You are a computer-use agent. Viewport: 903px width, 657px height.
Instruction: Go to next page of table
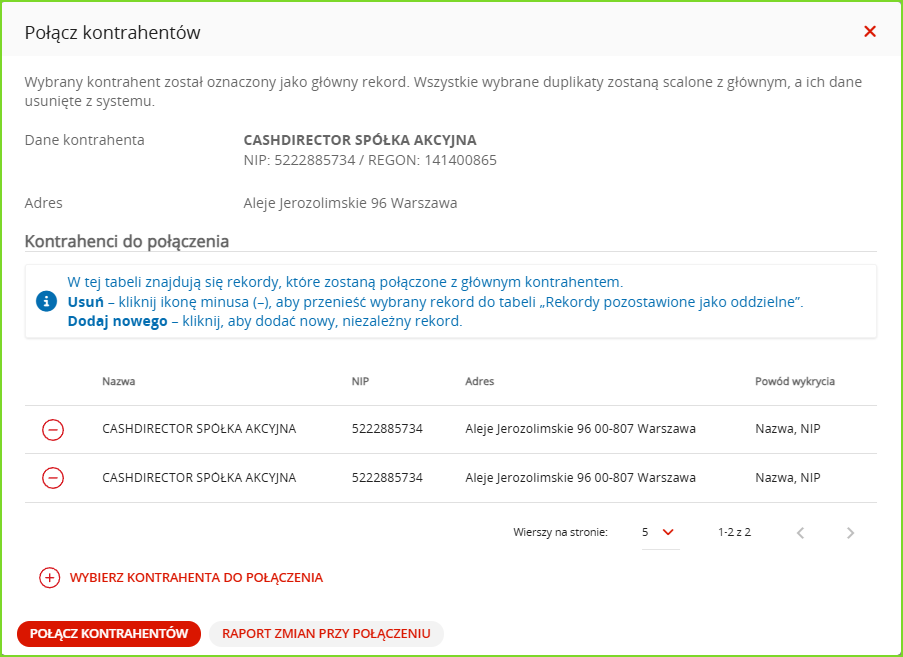pyautogui.click(x=851, y=533)
